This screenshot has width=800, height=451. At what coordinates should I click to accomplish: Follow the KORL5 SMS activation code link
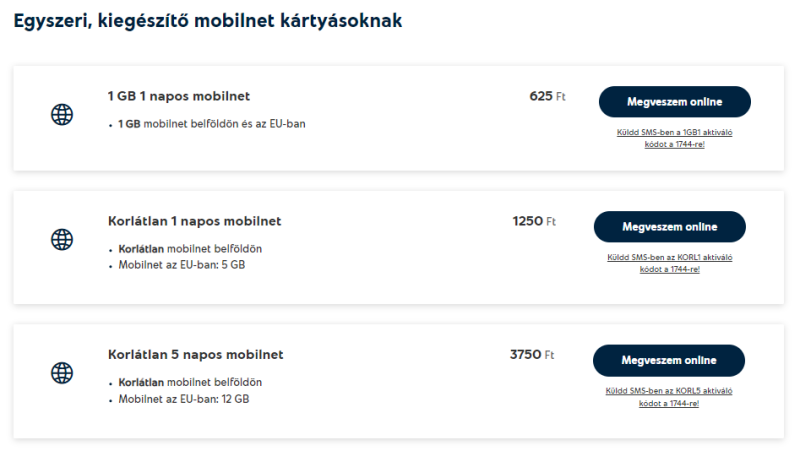(669, 397)
